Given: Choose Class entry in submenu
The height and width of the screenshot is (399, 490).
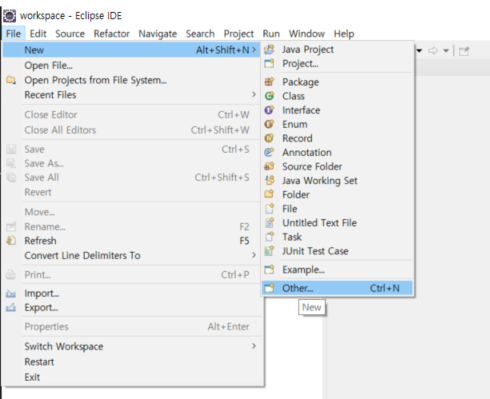Looking at the screenshot, I should pyautogui.click(x=337, y=96).
